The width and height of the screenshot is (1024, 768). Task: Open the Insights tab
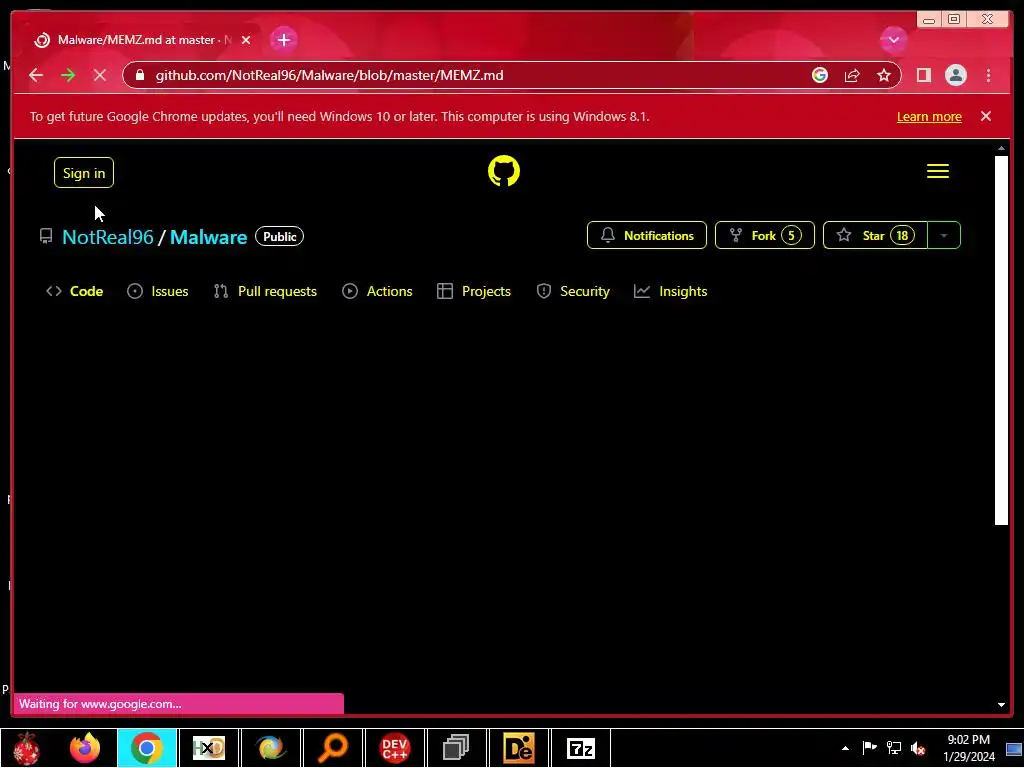pos(671,291)
